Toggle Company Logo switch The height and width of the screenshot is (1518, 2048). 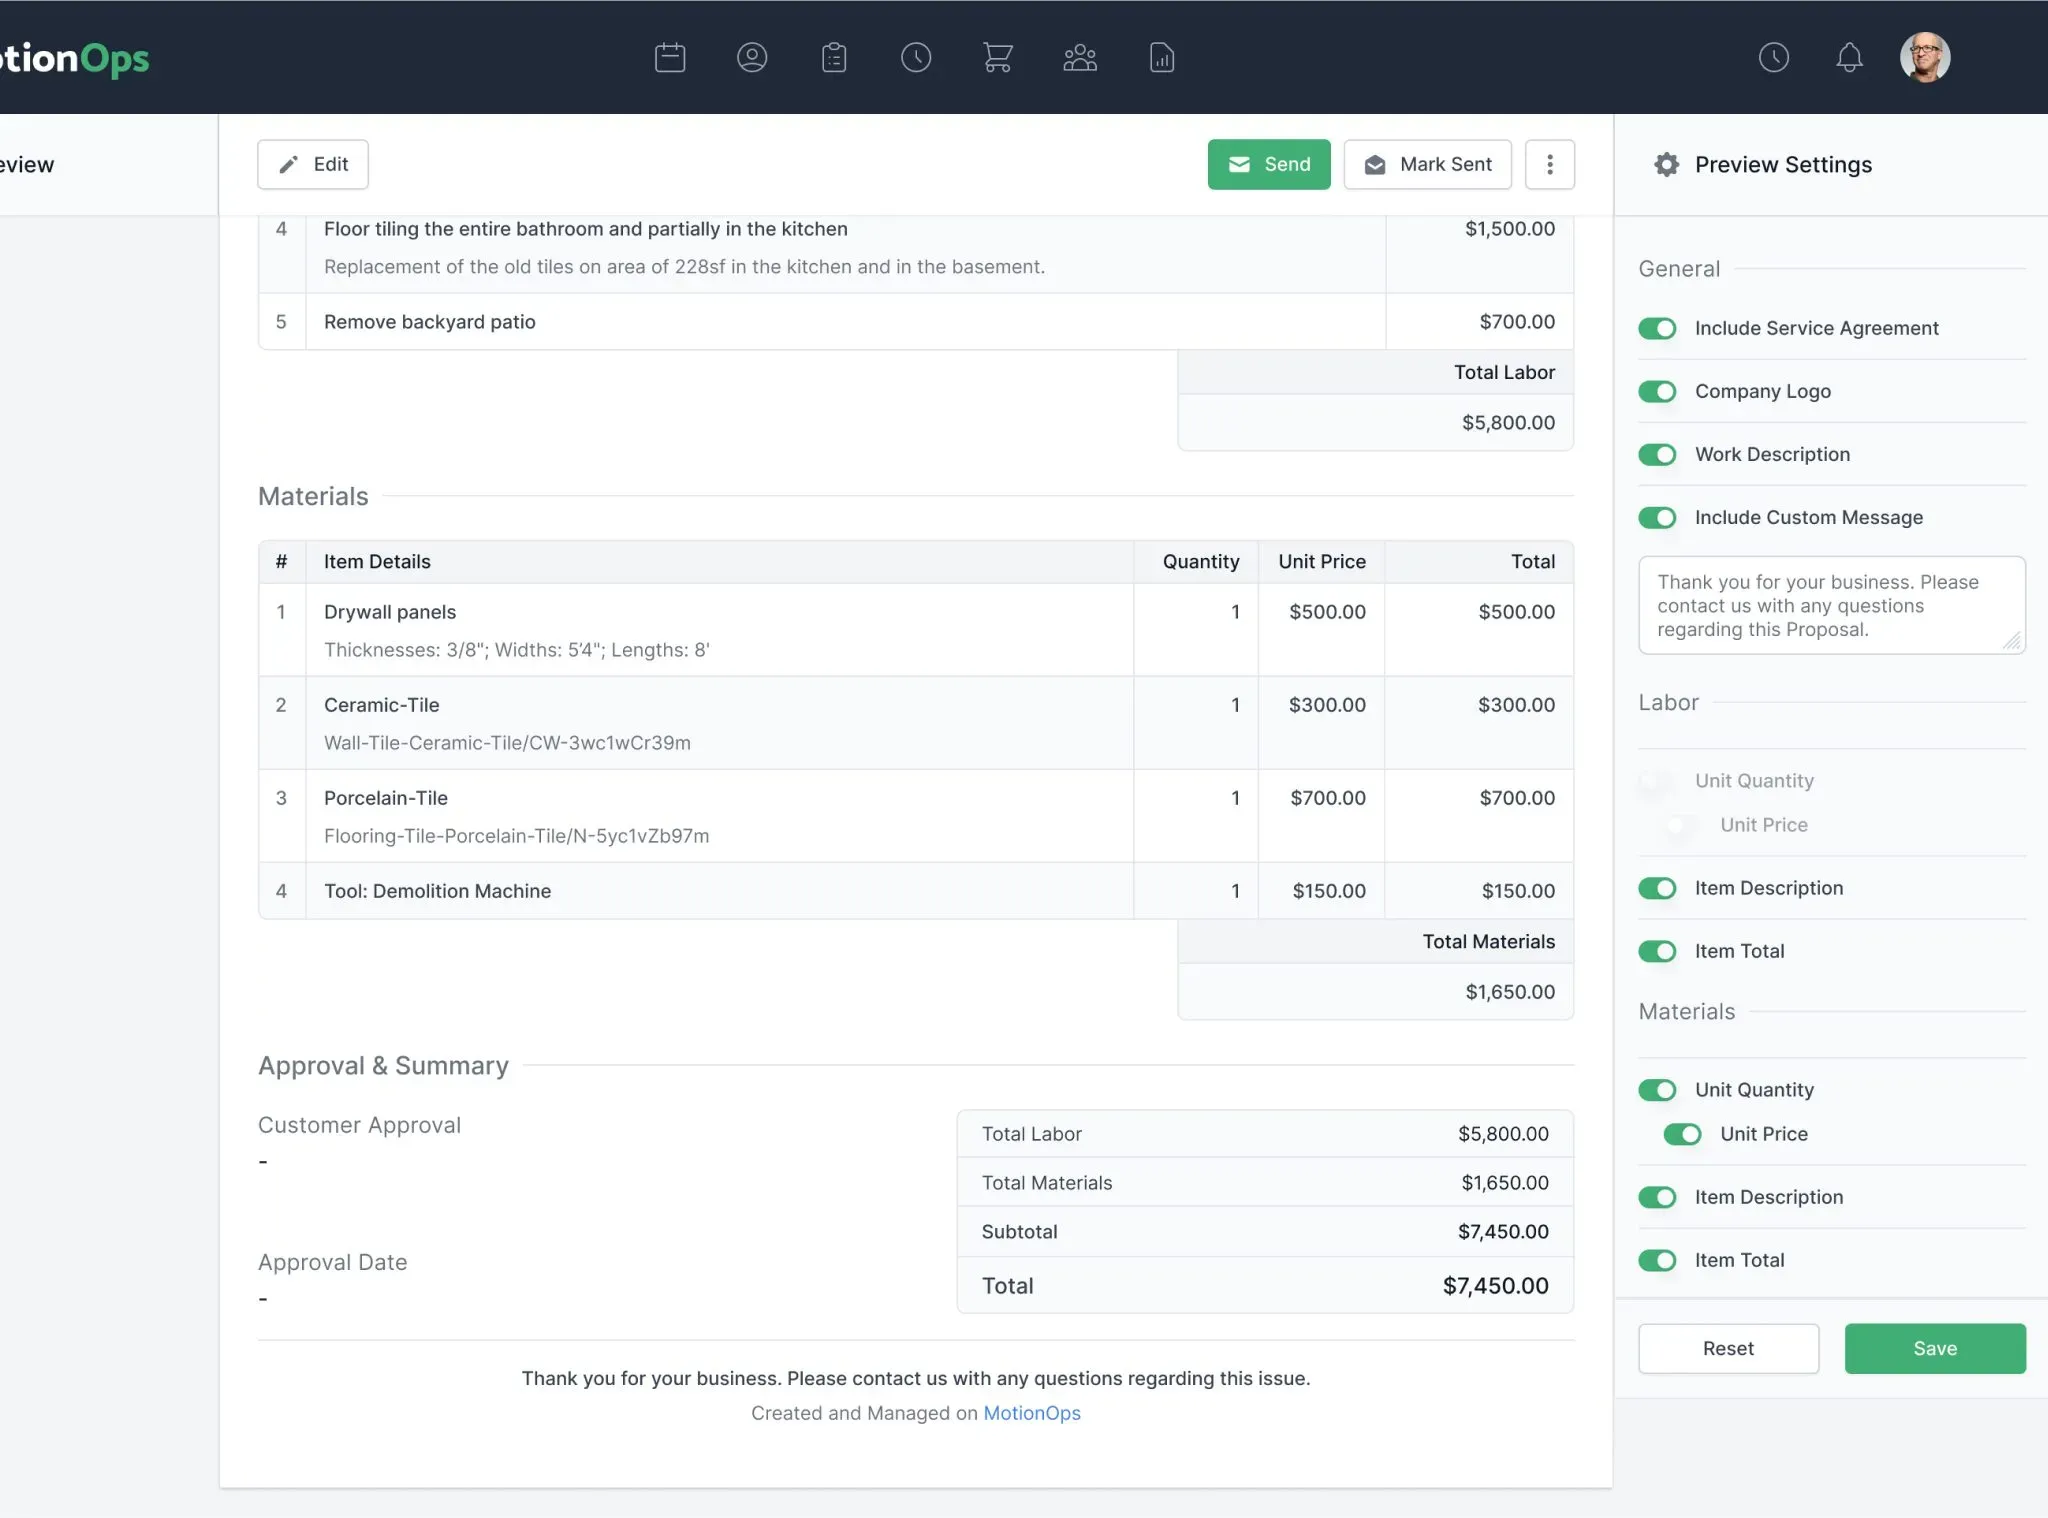pos(1657,391)
